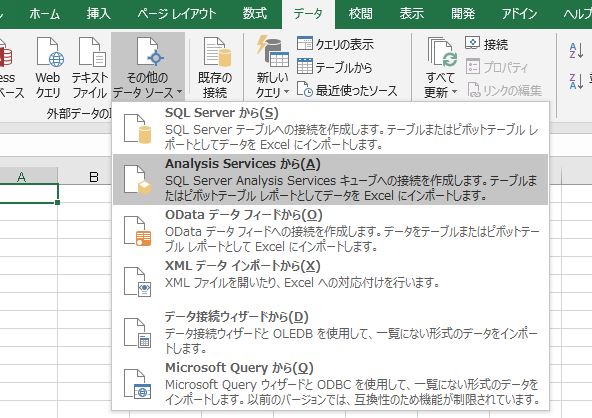Choose Microsoft Query から(Q) item
Screen dimensions: 592x418
click(x=330, y=383)
